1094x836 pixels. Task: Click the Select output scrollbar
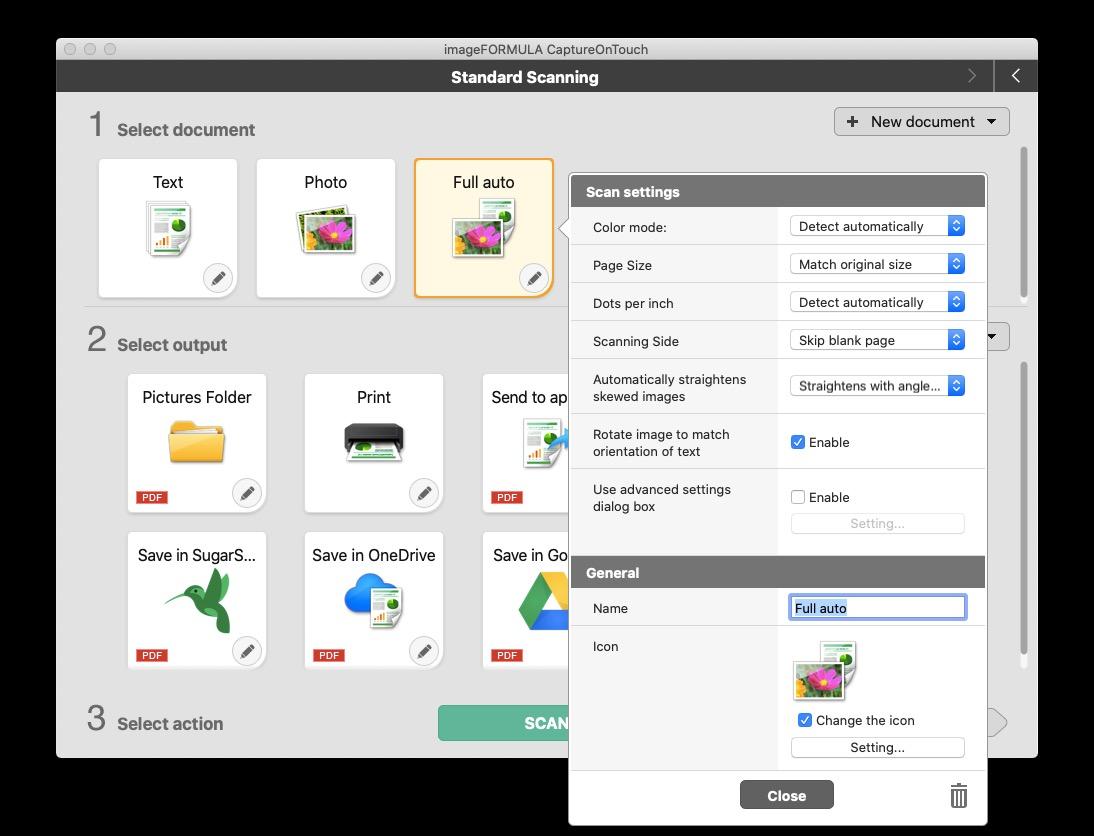click(x=1024, y=509)
